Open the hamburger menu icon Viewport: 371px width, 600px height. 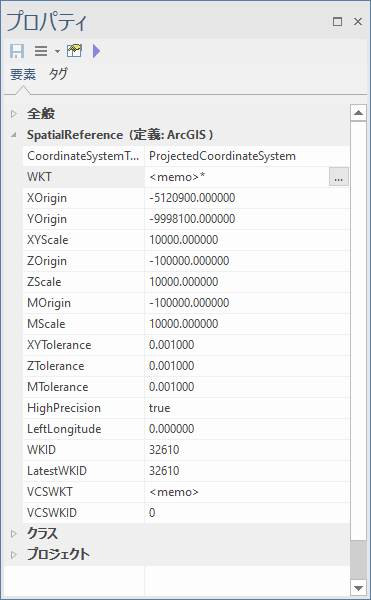(41, 51)
